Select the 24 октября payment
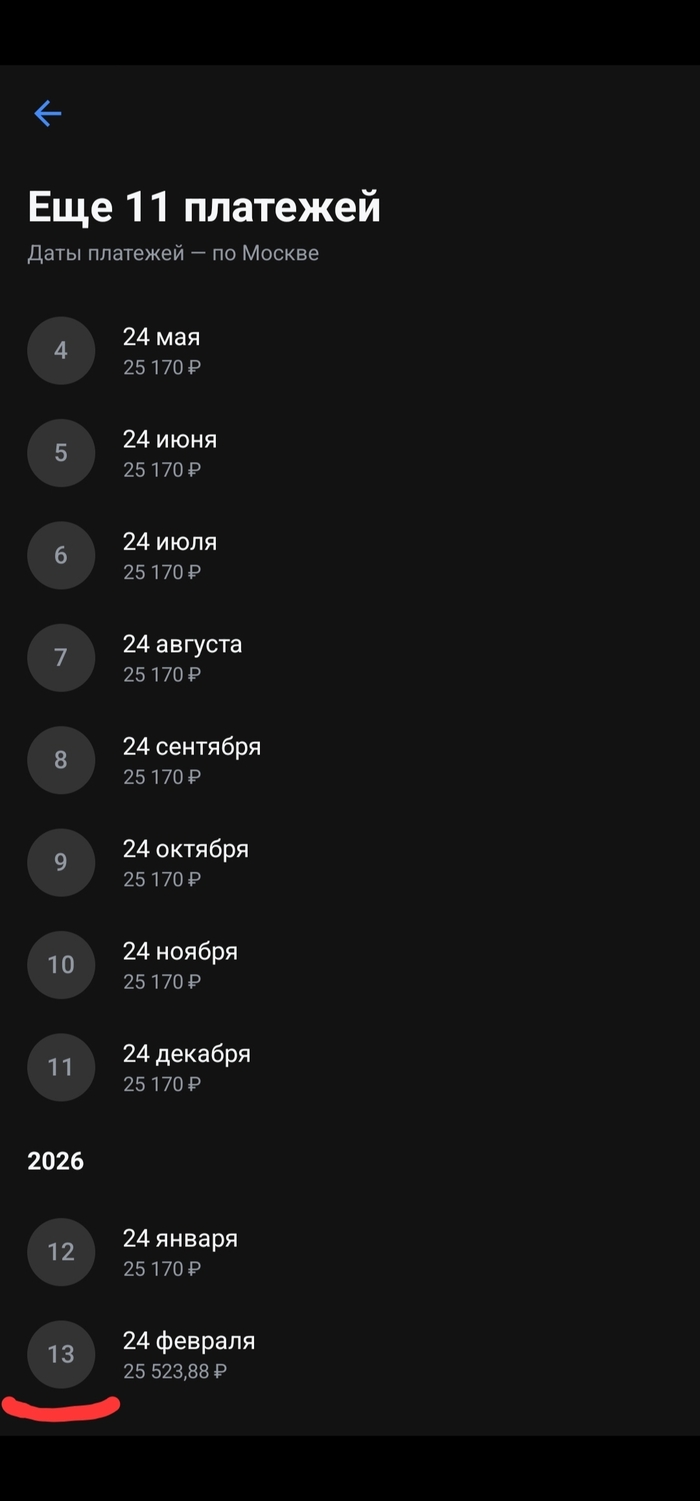Screen dimensions: 700x1501 click(x=186, y=862)
